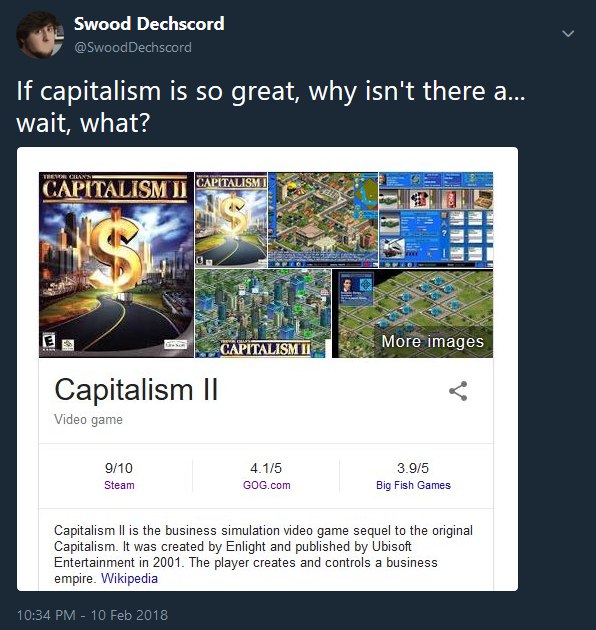Click More images overlay
This screenshot has height=630, width=596.
pos(432,342)
